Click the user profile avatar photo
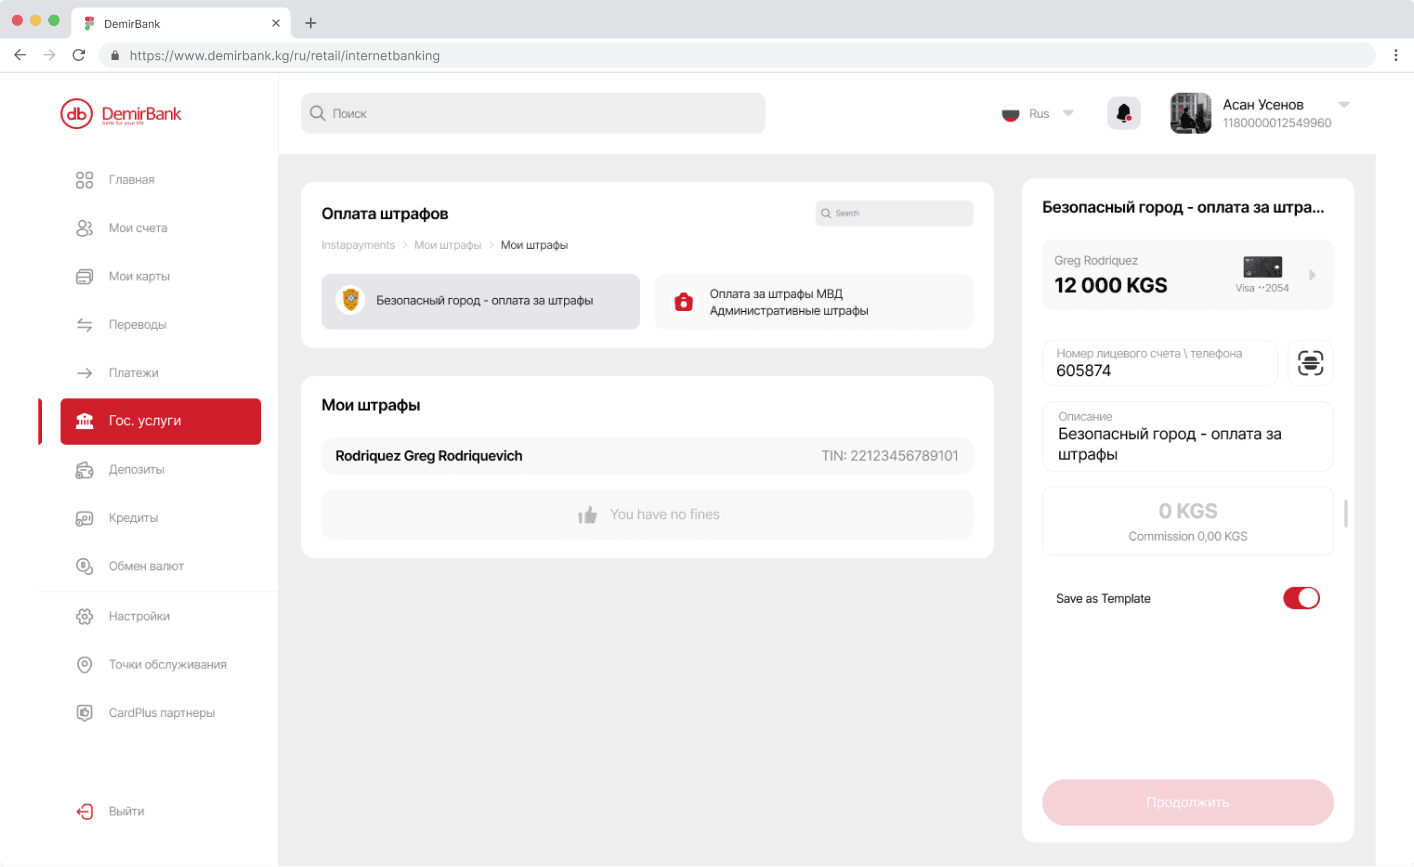The height and width of the screenshot is (867, 1414). [x=1191, y=113]
